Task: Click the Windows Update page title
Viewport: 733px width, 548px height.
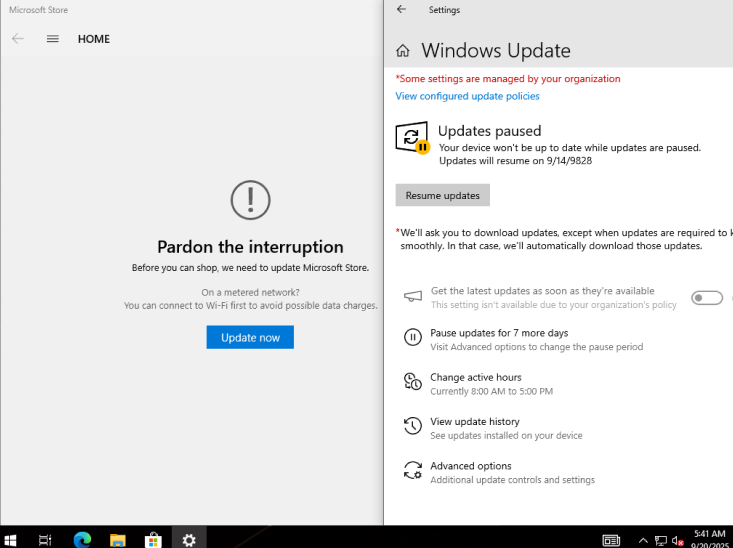Action: pos(496,50)
